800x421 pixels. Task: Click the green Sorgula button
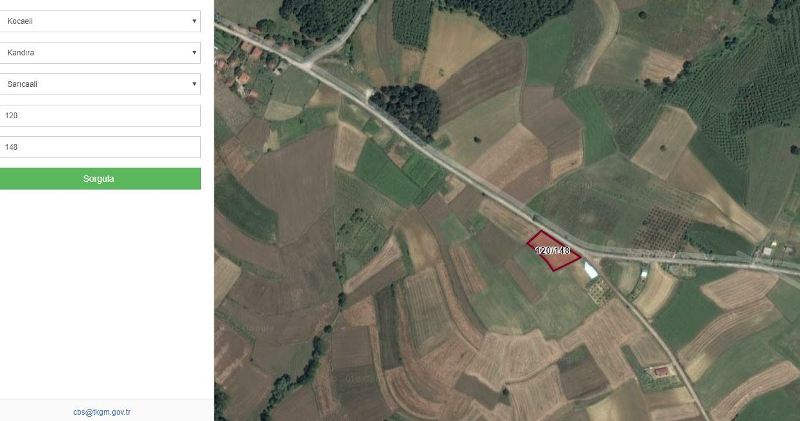[100, 179]
